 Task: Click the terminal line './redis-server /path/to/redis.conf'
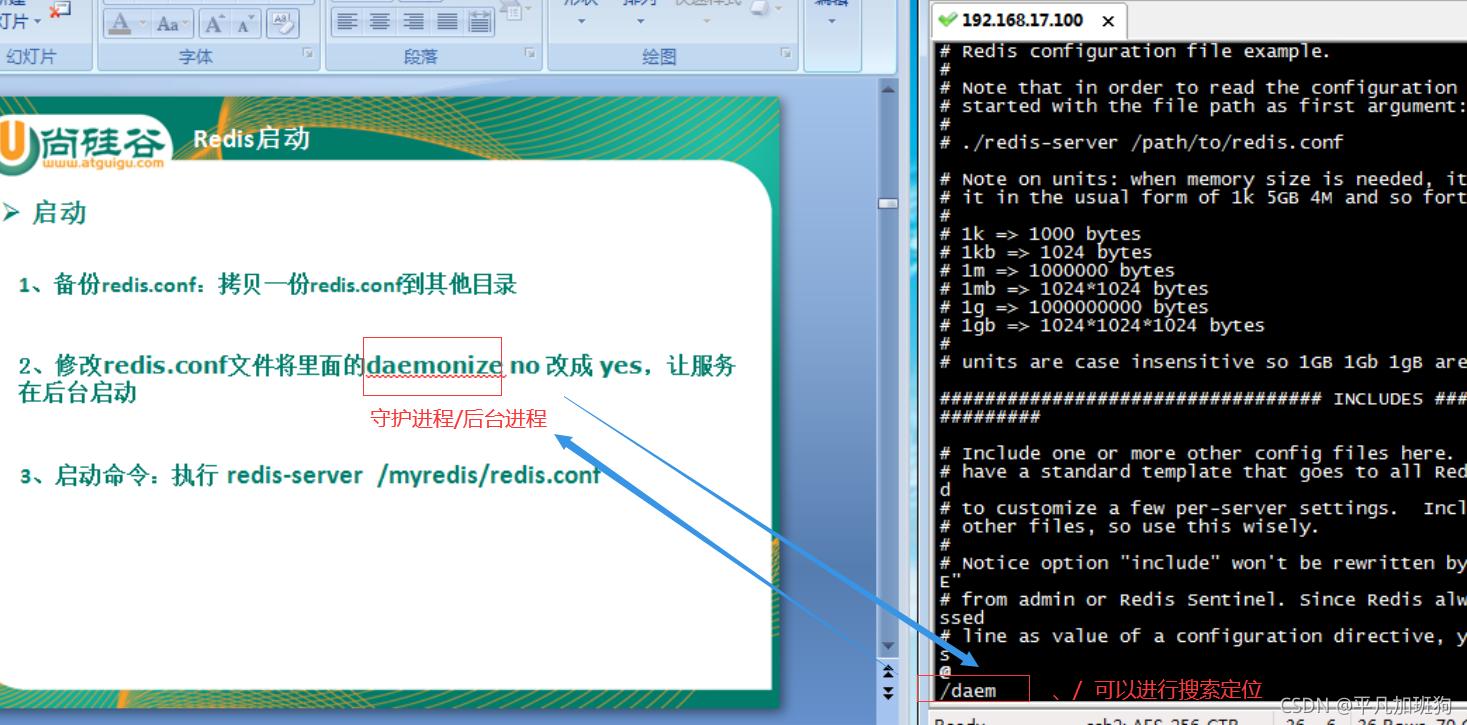pos(1142,142)
